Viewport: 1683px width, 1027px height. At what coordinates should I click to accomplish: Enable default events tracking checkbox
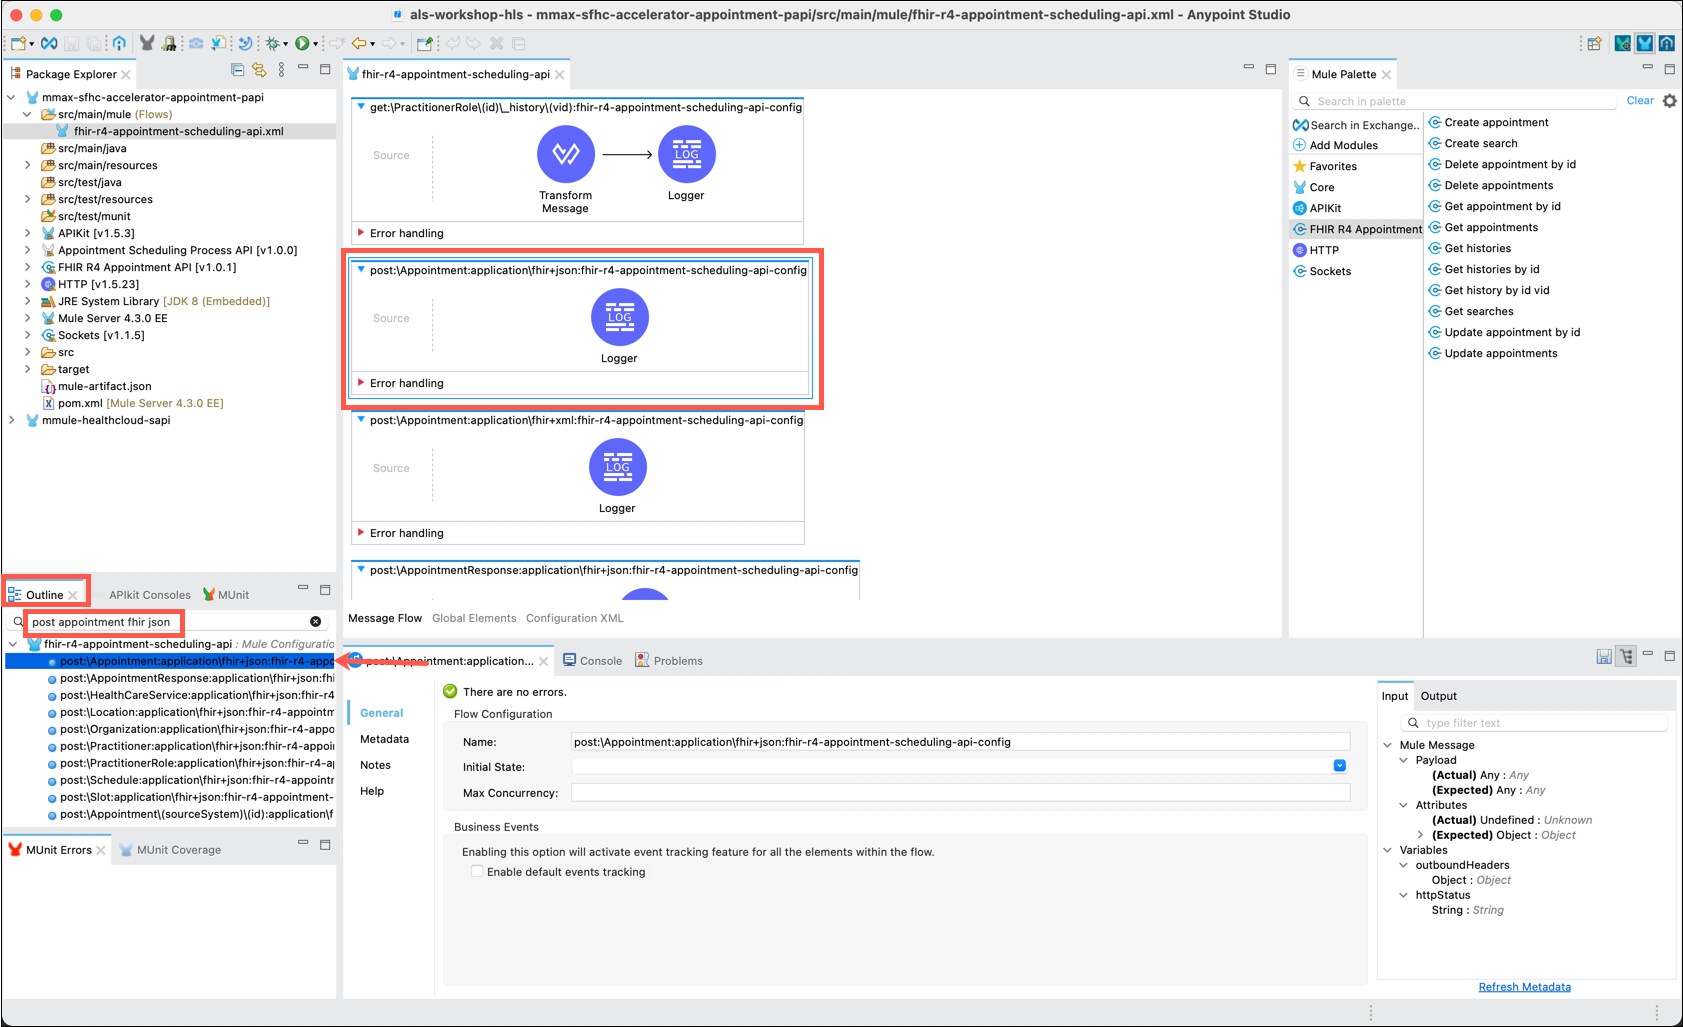point(477,872)
